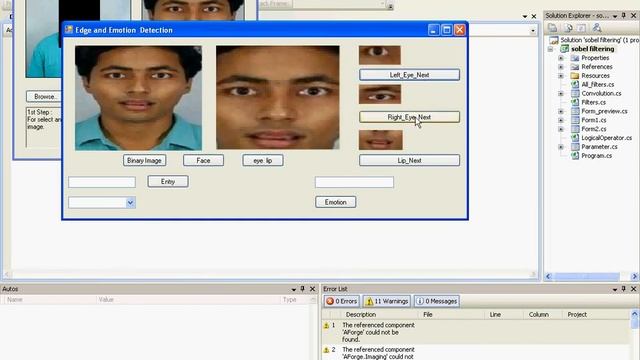Image resolution: width=640 pixels, height=360 pixels.
Task: Open Form2.cs in Solution Explorer
Action: click(593, 129)
